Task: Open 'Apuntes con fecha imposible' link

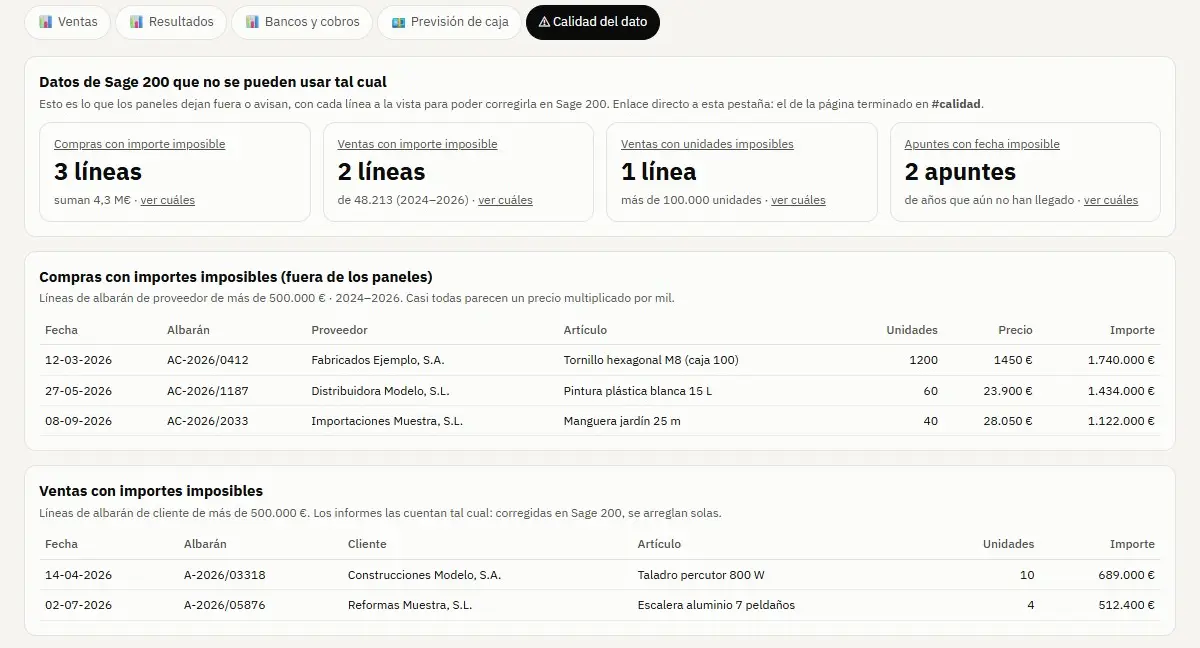Action: click(x=982, y=144)
